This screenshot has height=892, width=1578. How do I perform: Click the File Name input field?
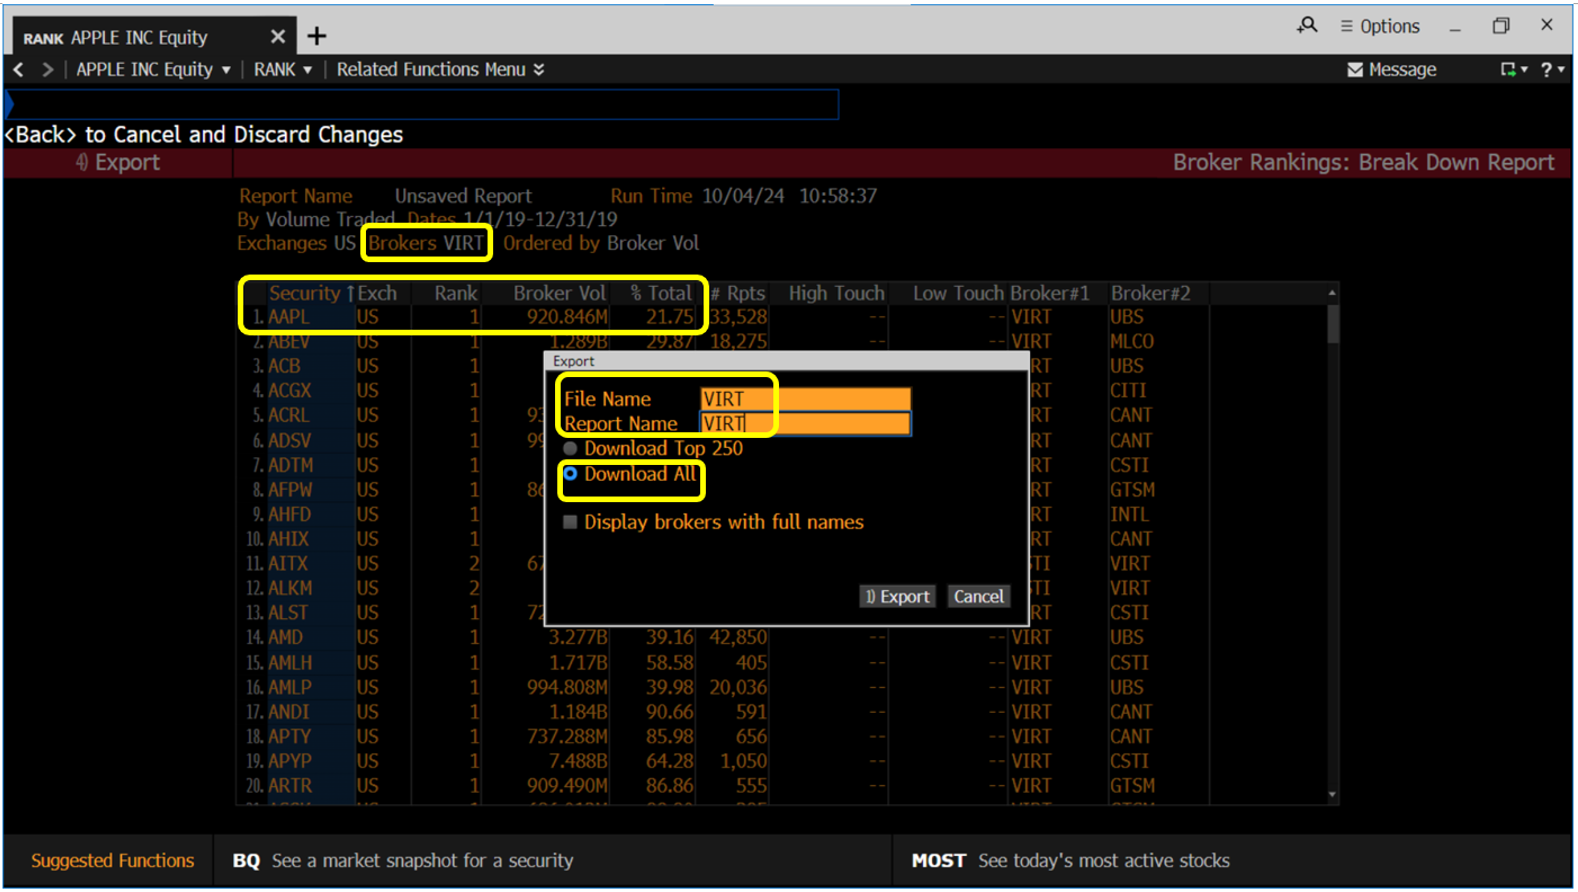pyautogui.click(x=805, y=399)
